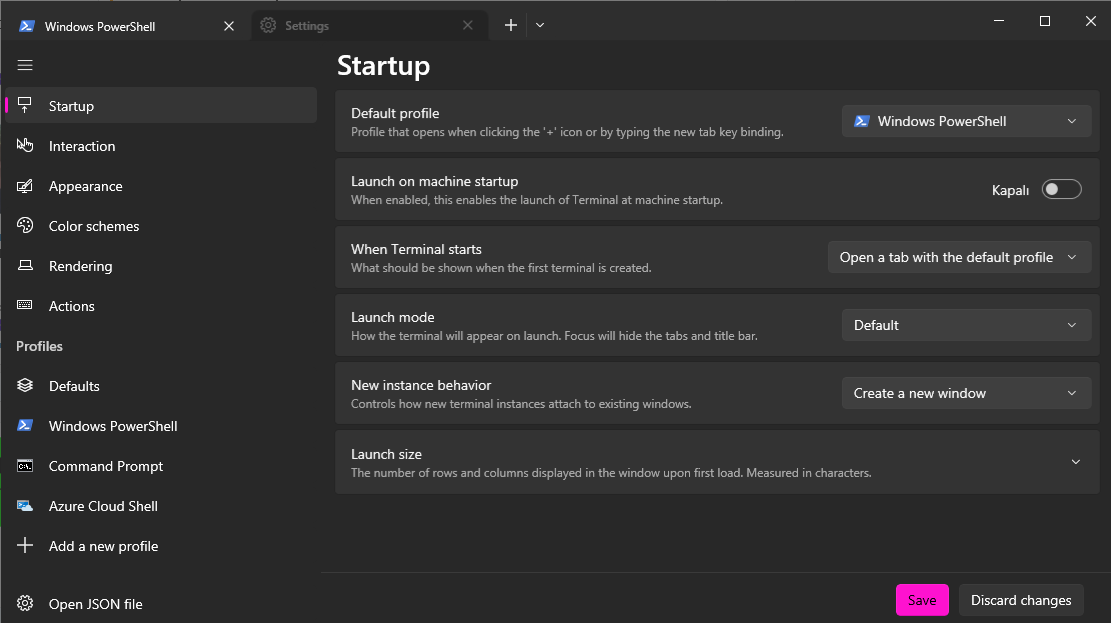The width and height of the screenshot is (1111, 623).
Task: Expand the Launch size section
Action: [x=1076, y=462]
